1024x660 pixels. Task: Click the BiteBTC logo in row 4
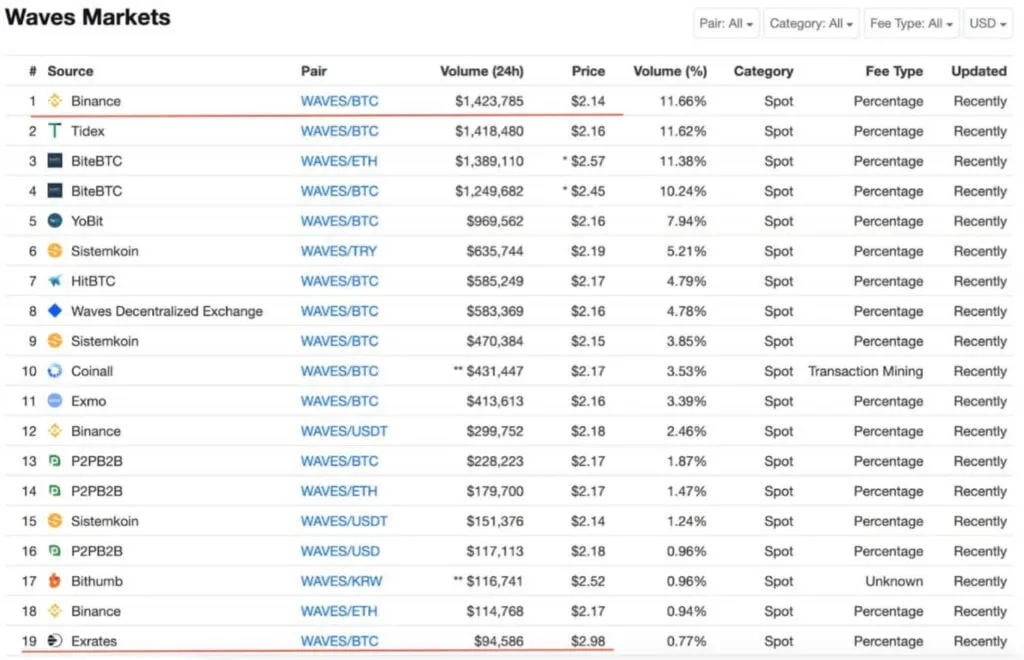click(x=55, y=191)
